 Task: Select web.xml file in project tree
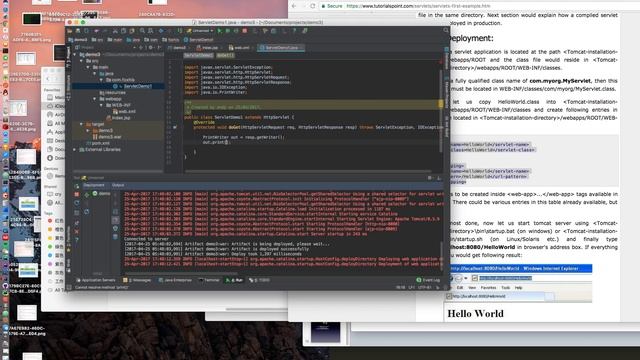(x=124, y=111)
